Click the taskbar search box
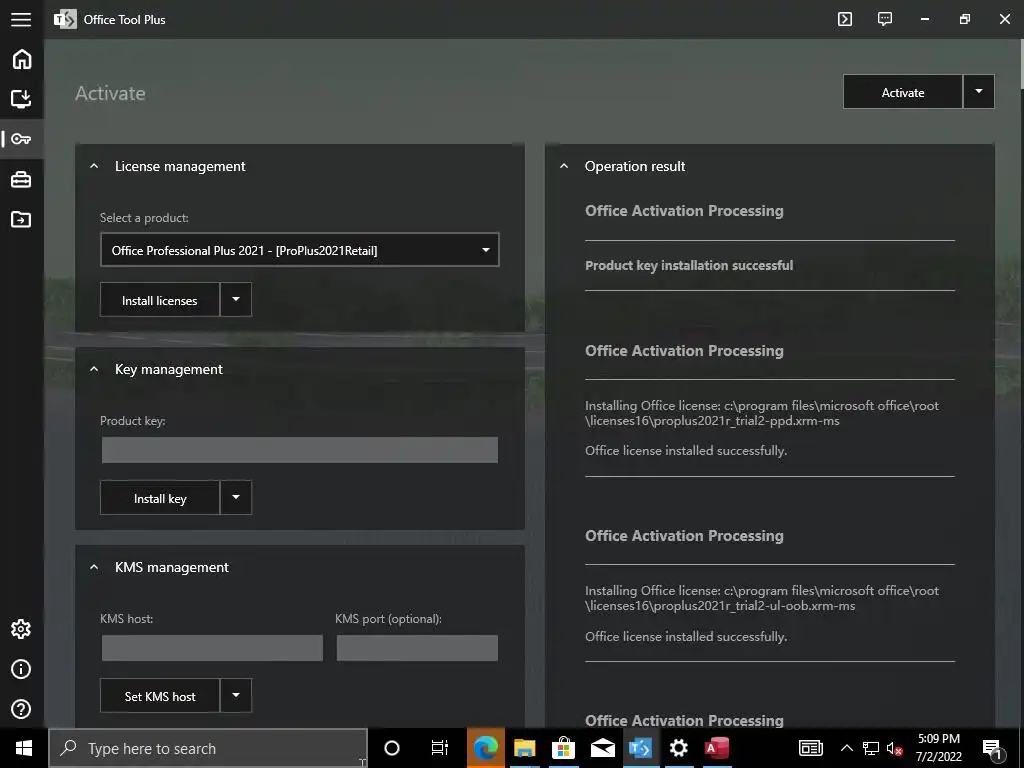Viewport: 1024px width, 768px height. [208, 748]
